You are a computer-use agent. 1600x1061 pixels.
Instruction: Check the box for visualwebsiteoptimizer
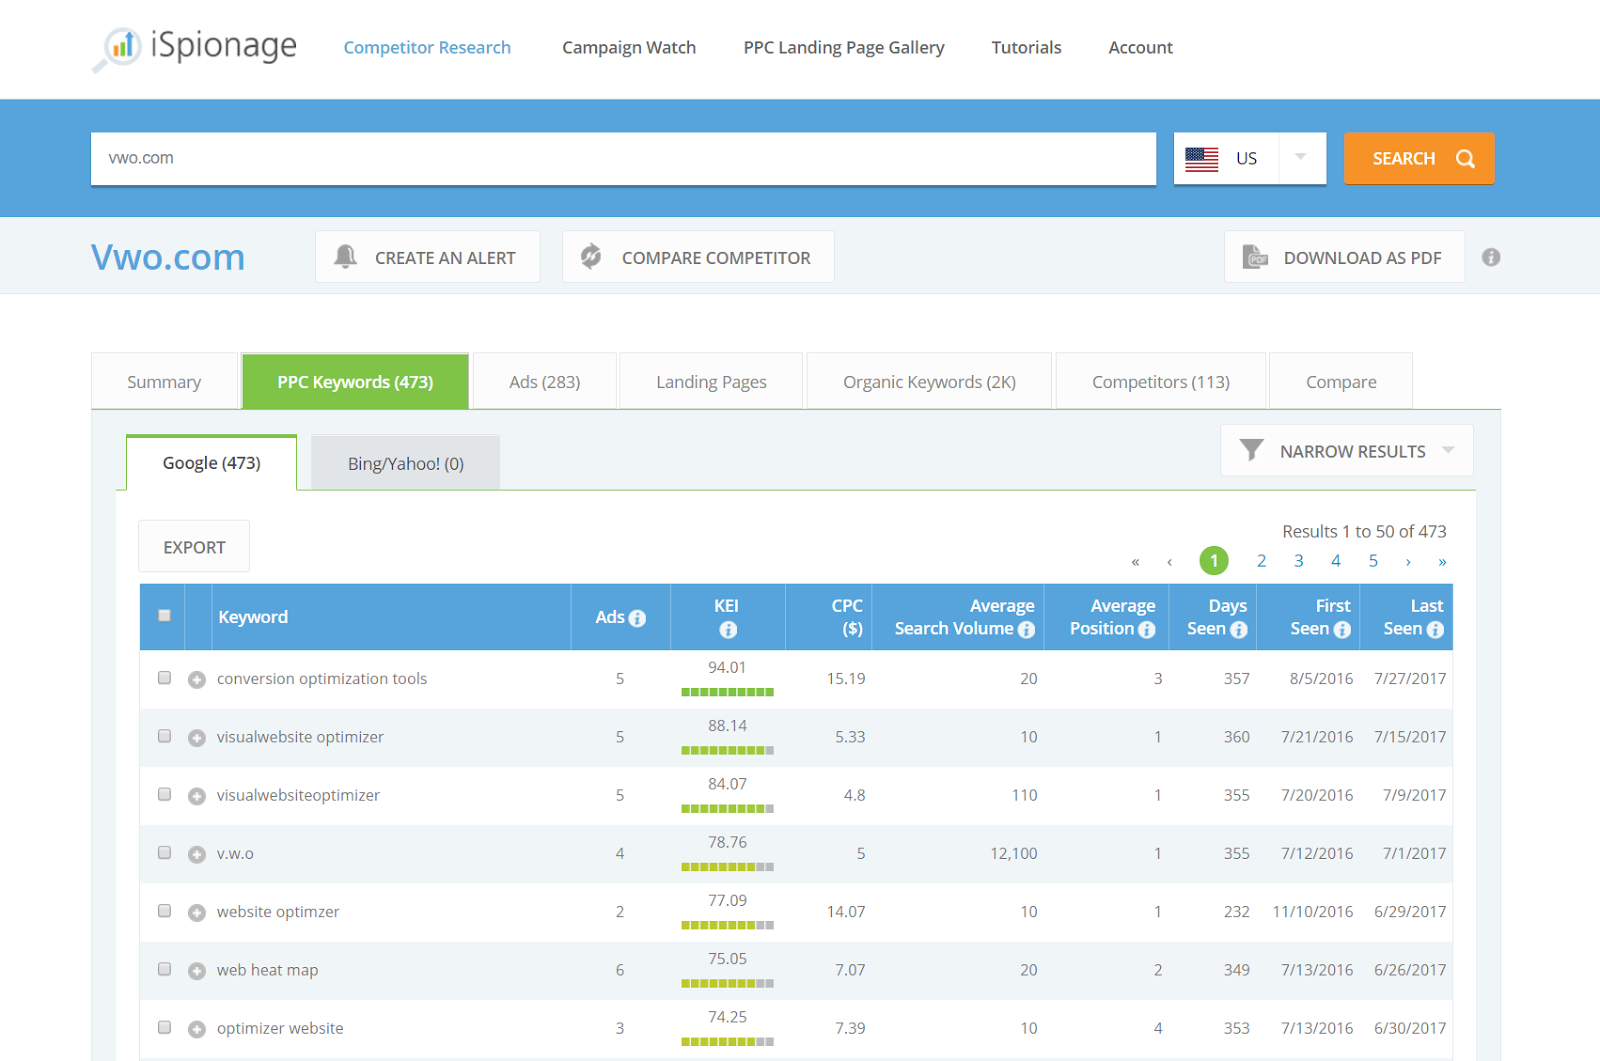pos(164,794)
